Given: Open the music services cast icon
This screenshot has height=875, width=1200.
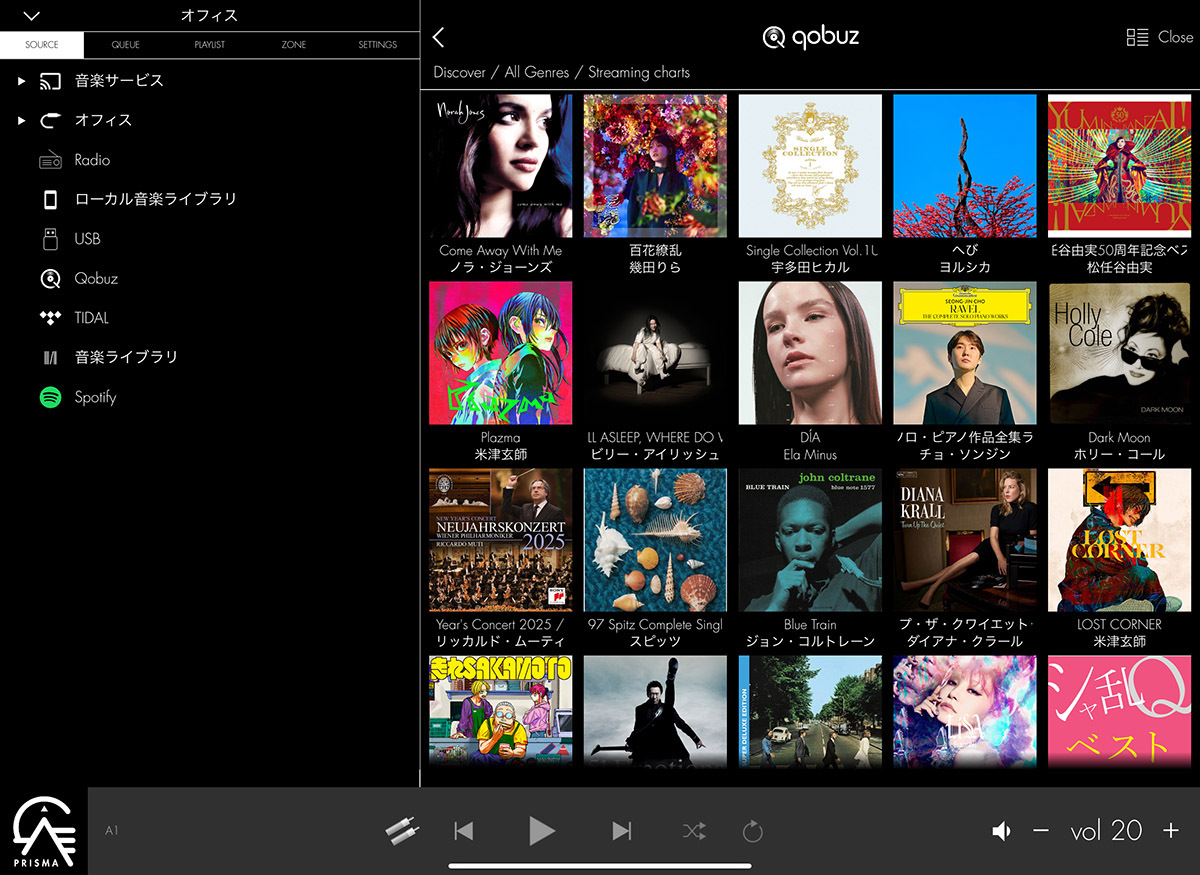Looking at the screenshot, I should pos(50,81).
